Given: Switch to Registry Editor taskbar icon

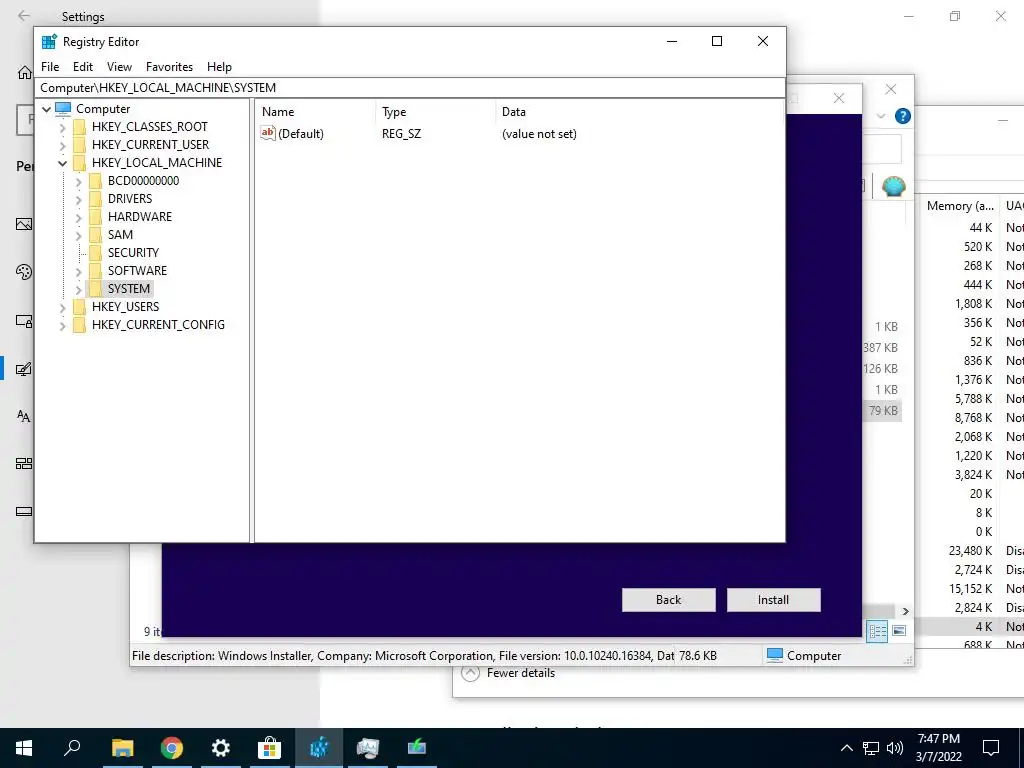Looking at the screenshot, I should 319,748.
